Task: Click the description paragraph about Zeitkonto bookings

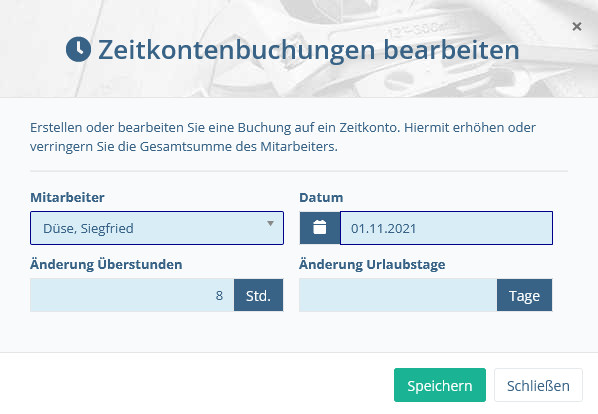Action: 283,137
